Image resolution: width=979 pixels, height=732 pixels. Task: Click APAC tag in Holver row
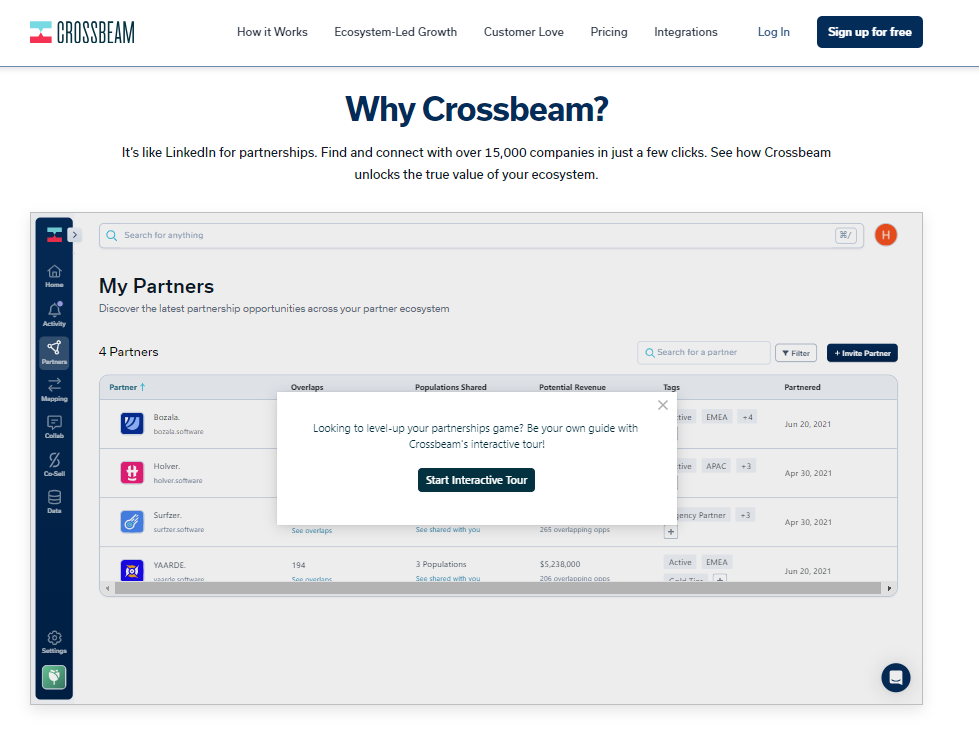(x=716, y=466)
